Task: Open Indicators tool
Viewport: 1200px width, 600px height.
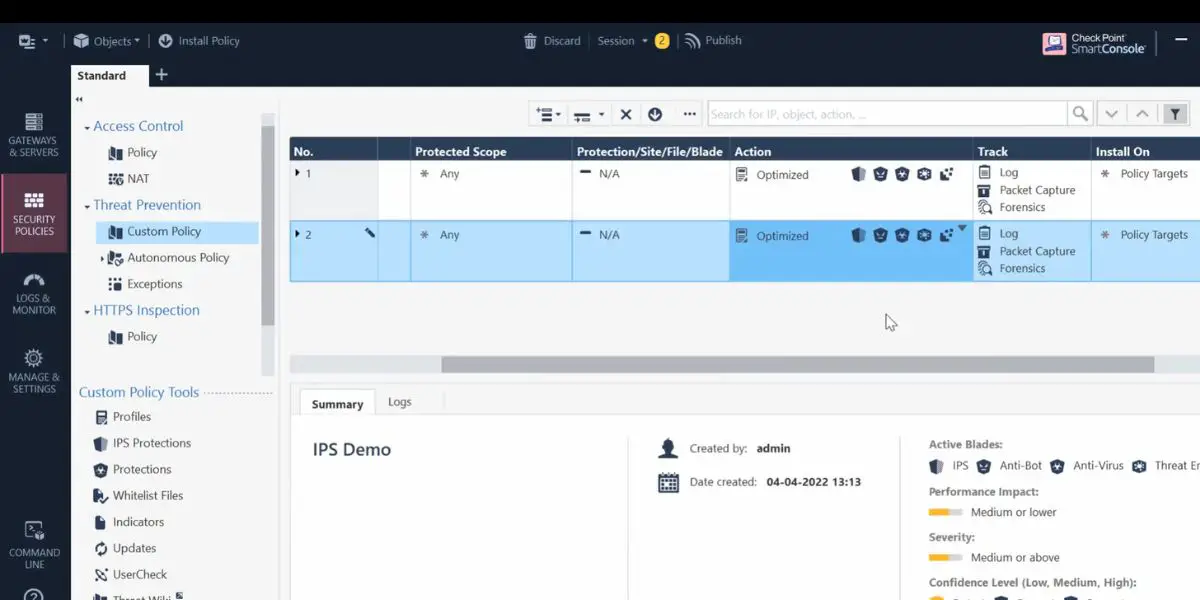Action: pos(128,522)
